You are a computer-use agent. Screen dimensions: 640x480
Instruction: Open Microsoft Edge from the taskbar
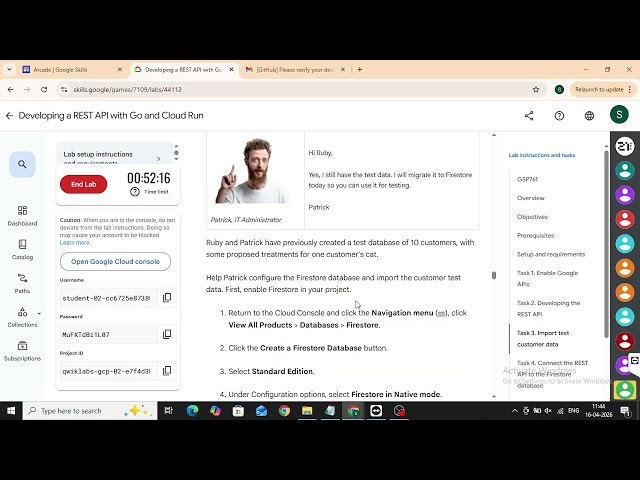[193, 411]
